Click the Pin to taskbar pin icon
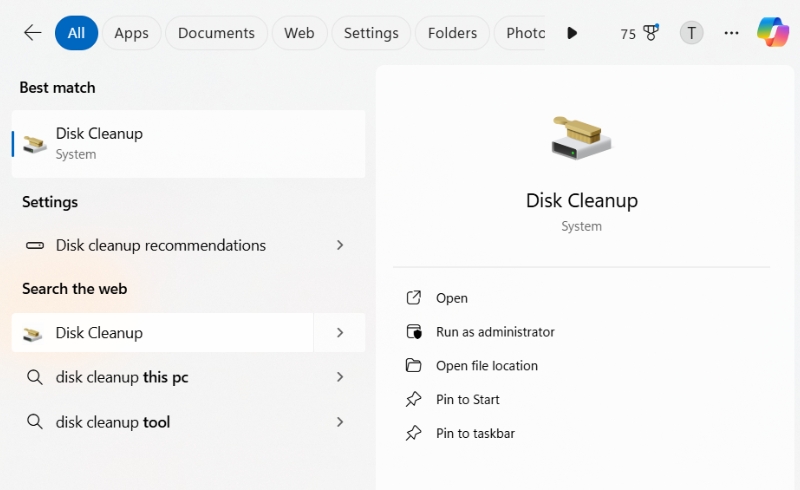This screenshot has height=490, width=800. pos(414,433)
